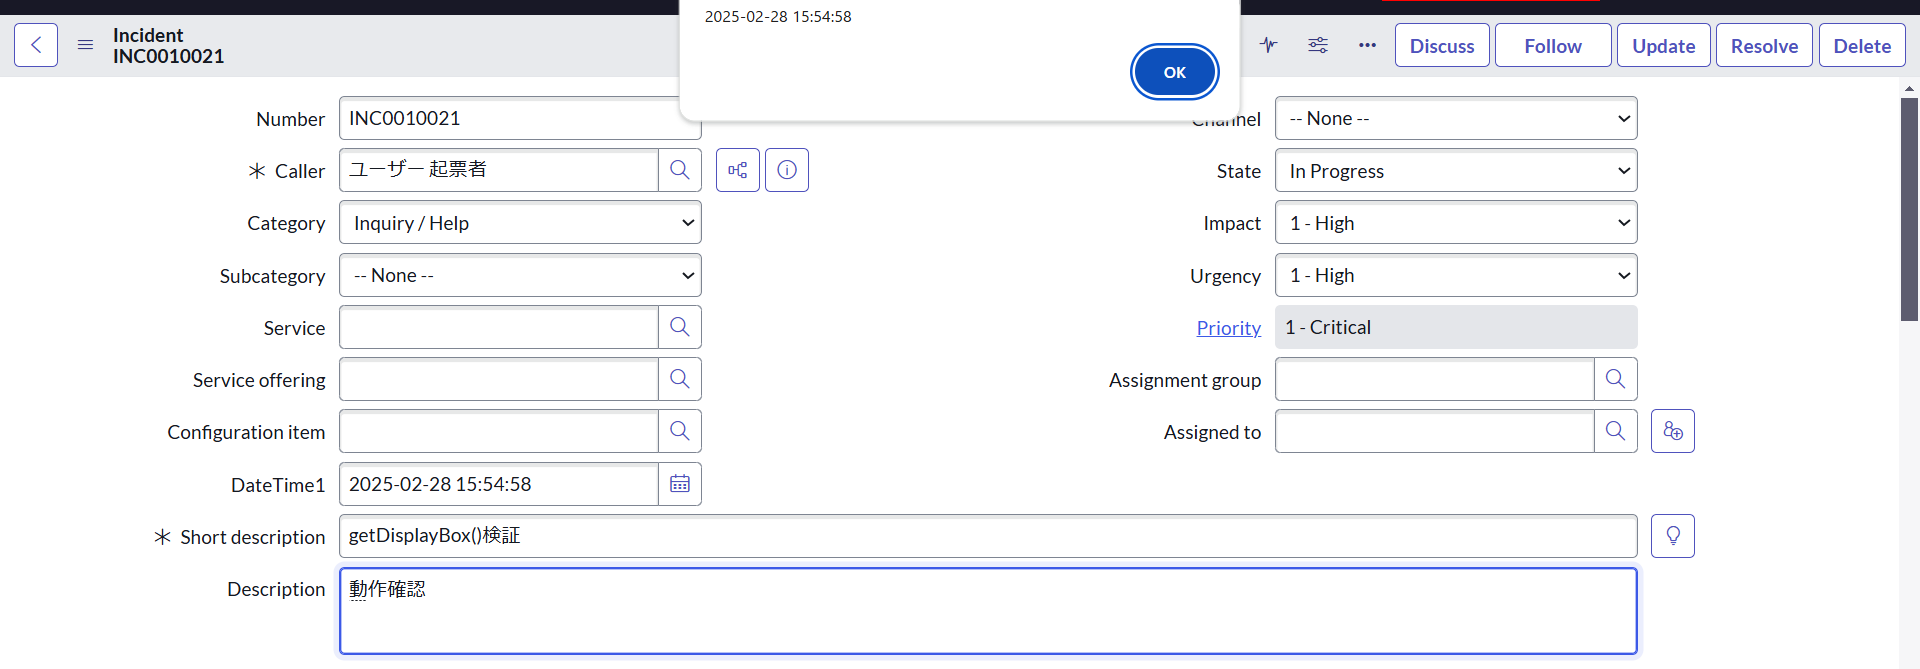Look up Configuration item search icon
This screenshot has height=669, width=1920.
pos(680,431)
